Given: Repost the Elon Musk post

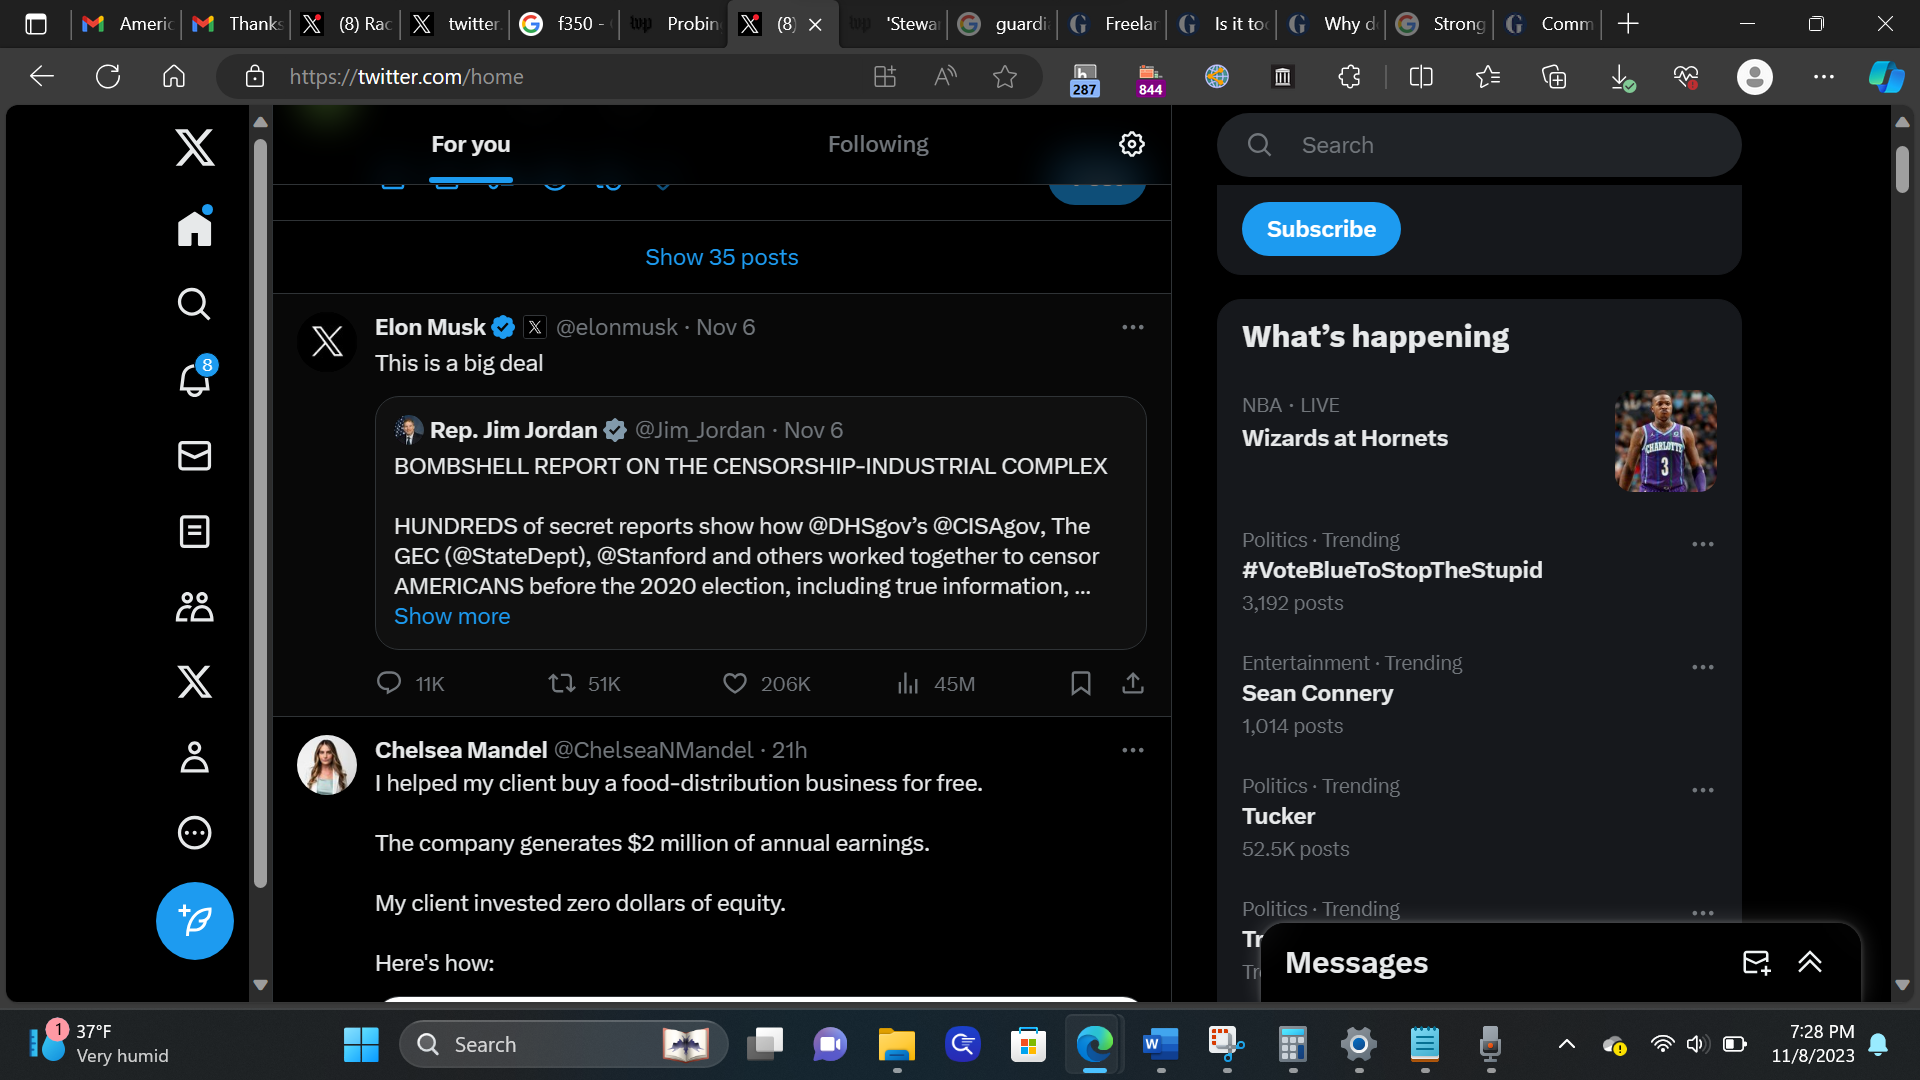Looking at the screenshot, I should point(562,683).
